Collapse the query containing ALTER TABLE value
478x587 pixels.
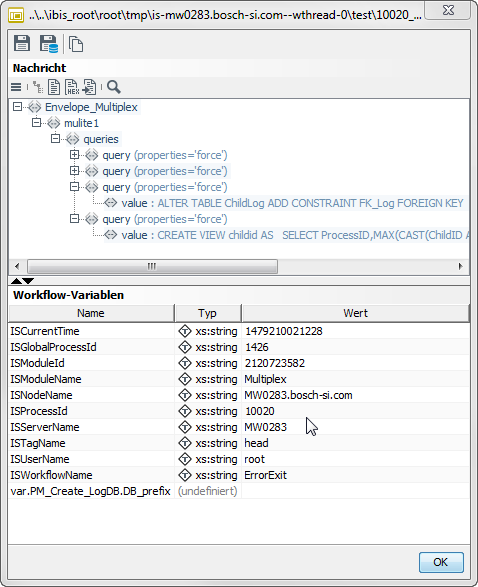tap(74, 187)
